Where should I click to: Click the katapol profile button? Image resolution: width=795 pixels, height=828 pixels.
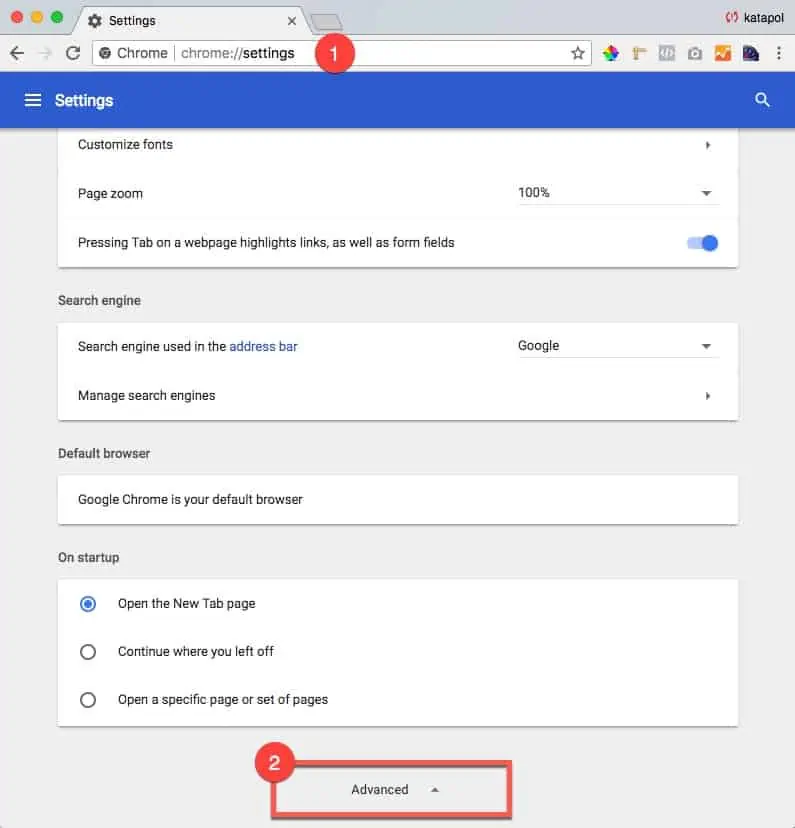755,18
